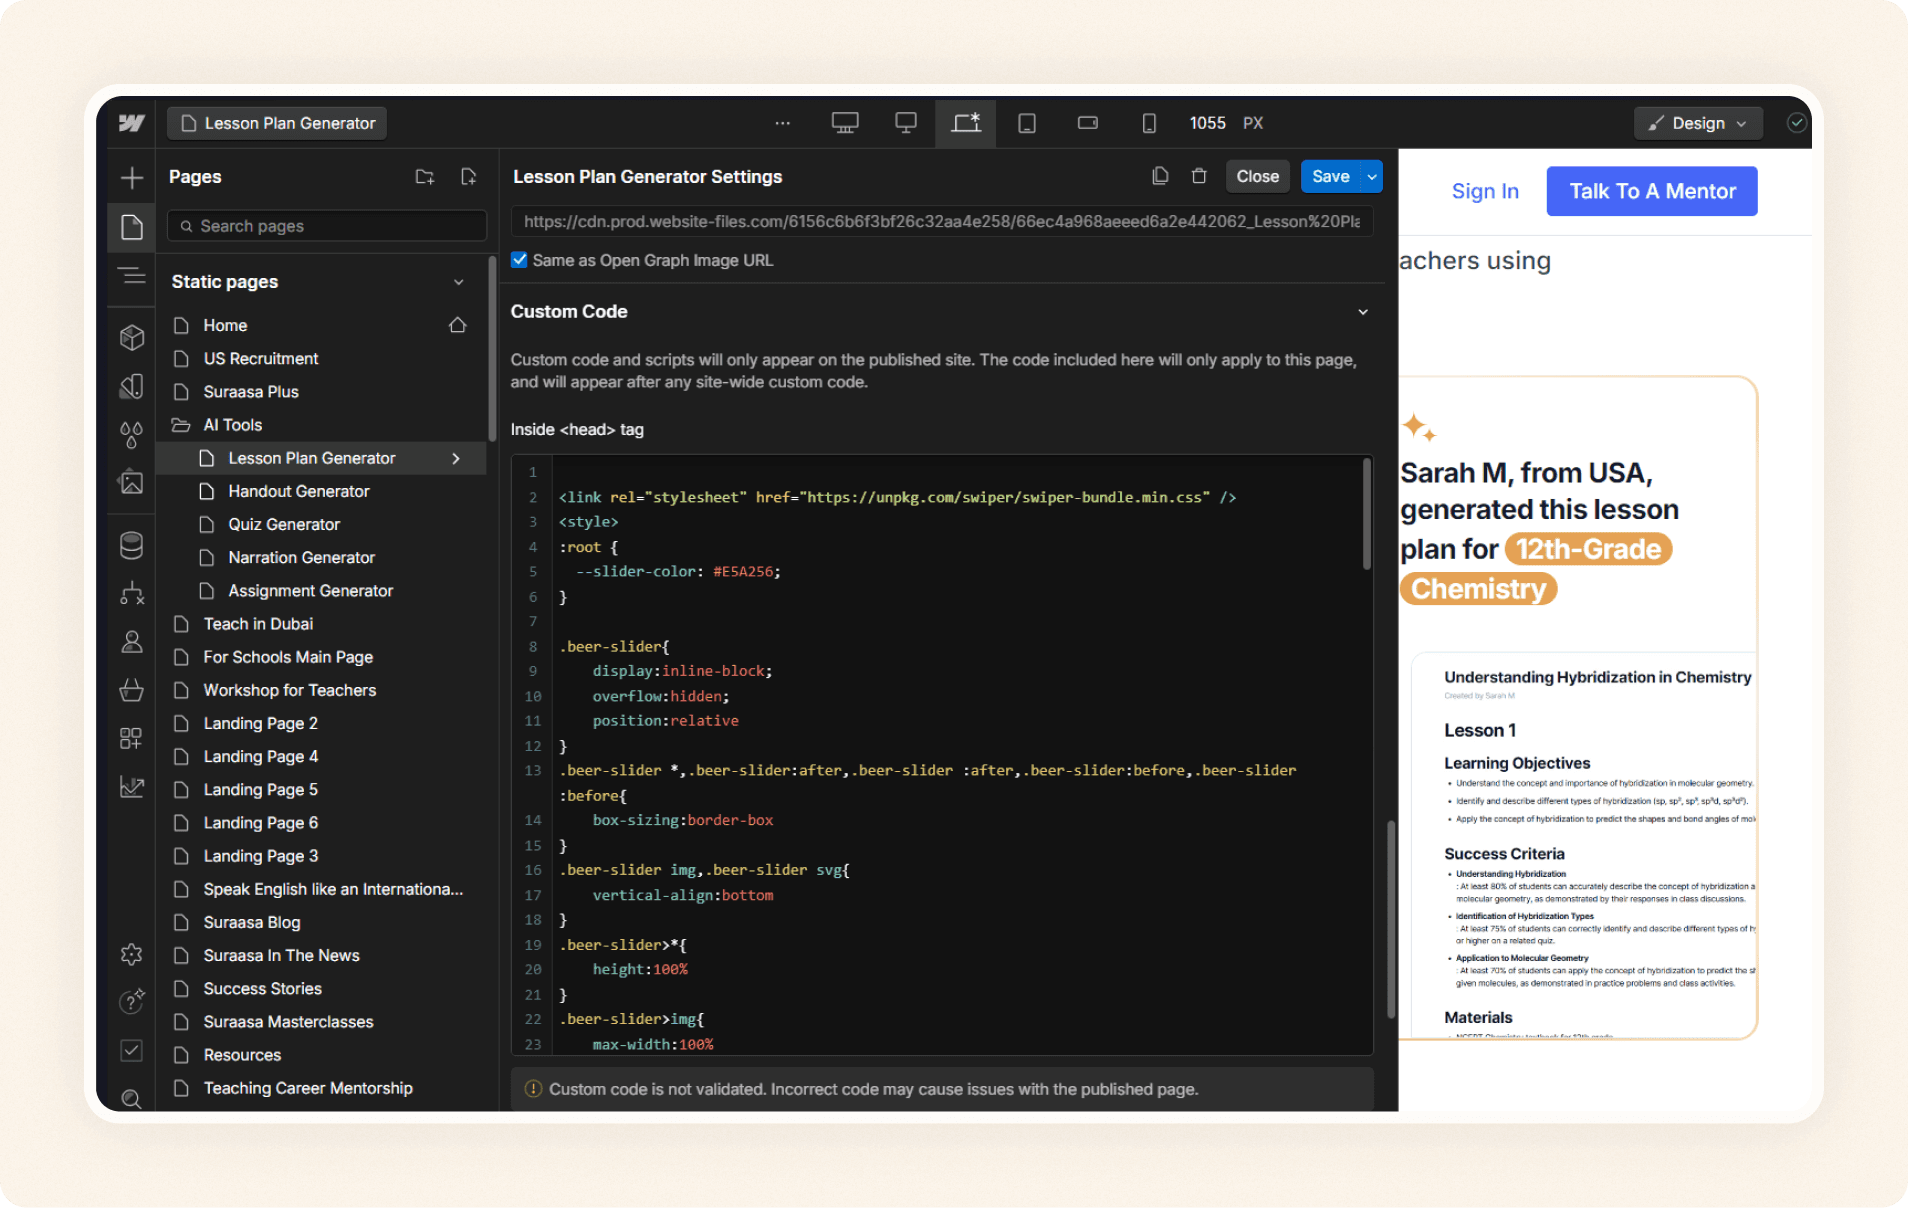1908x1208 pixels.
Task: Select the Teach in Dubai page
Action: (x=321, y=623)
